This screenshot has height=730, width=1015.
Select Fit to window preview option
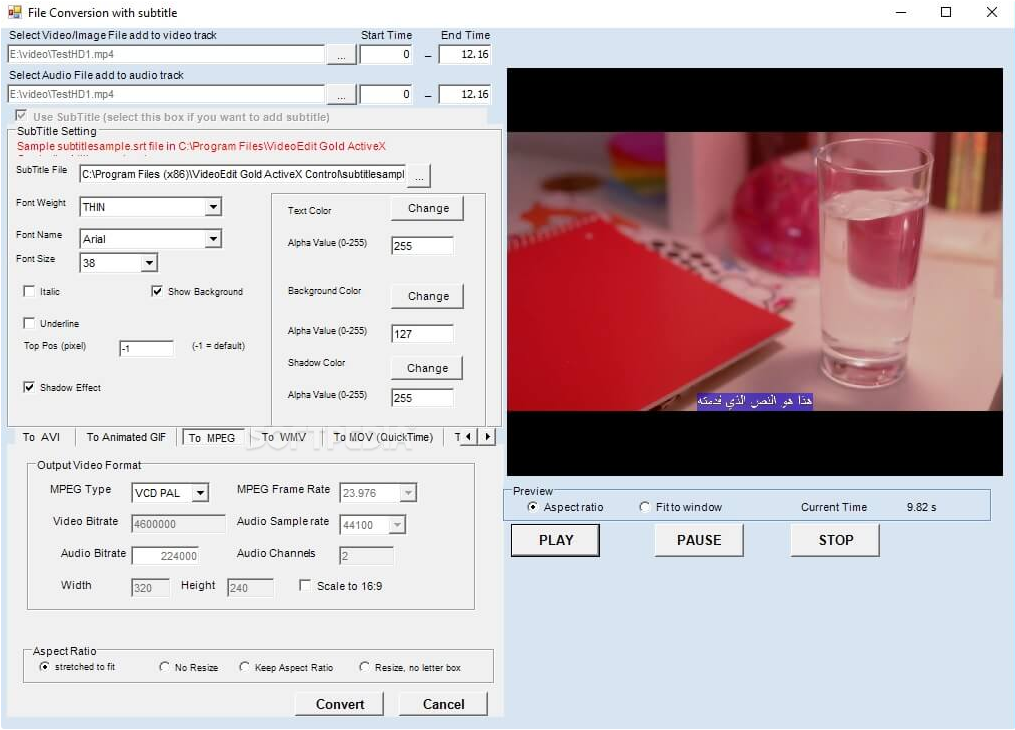point(644,507)
